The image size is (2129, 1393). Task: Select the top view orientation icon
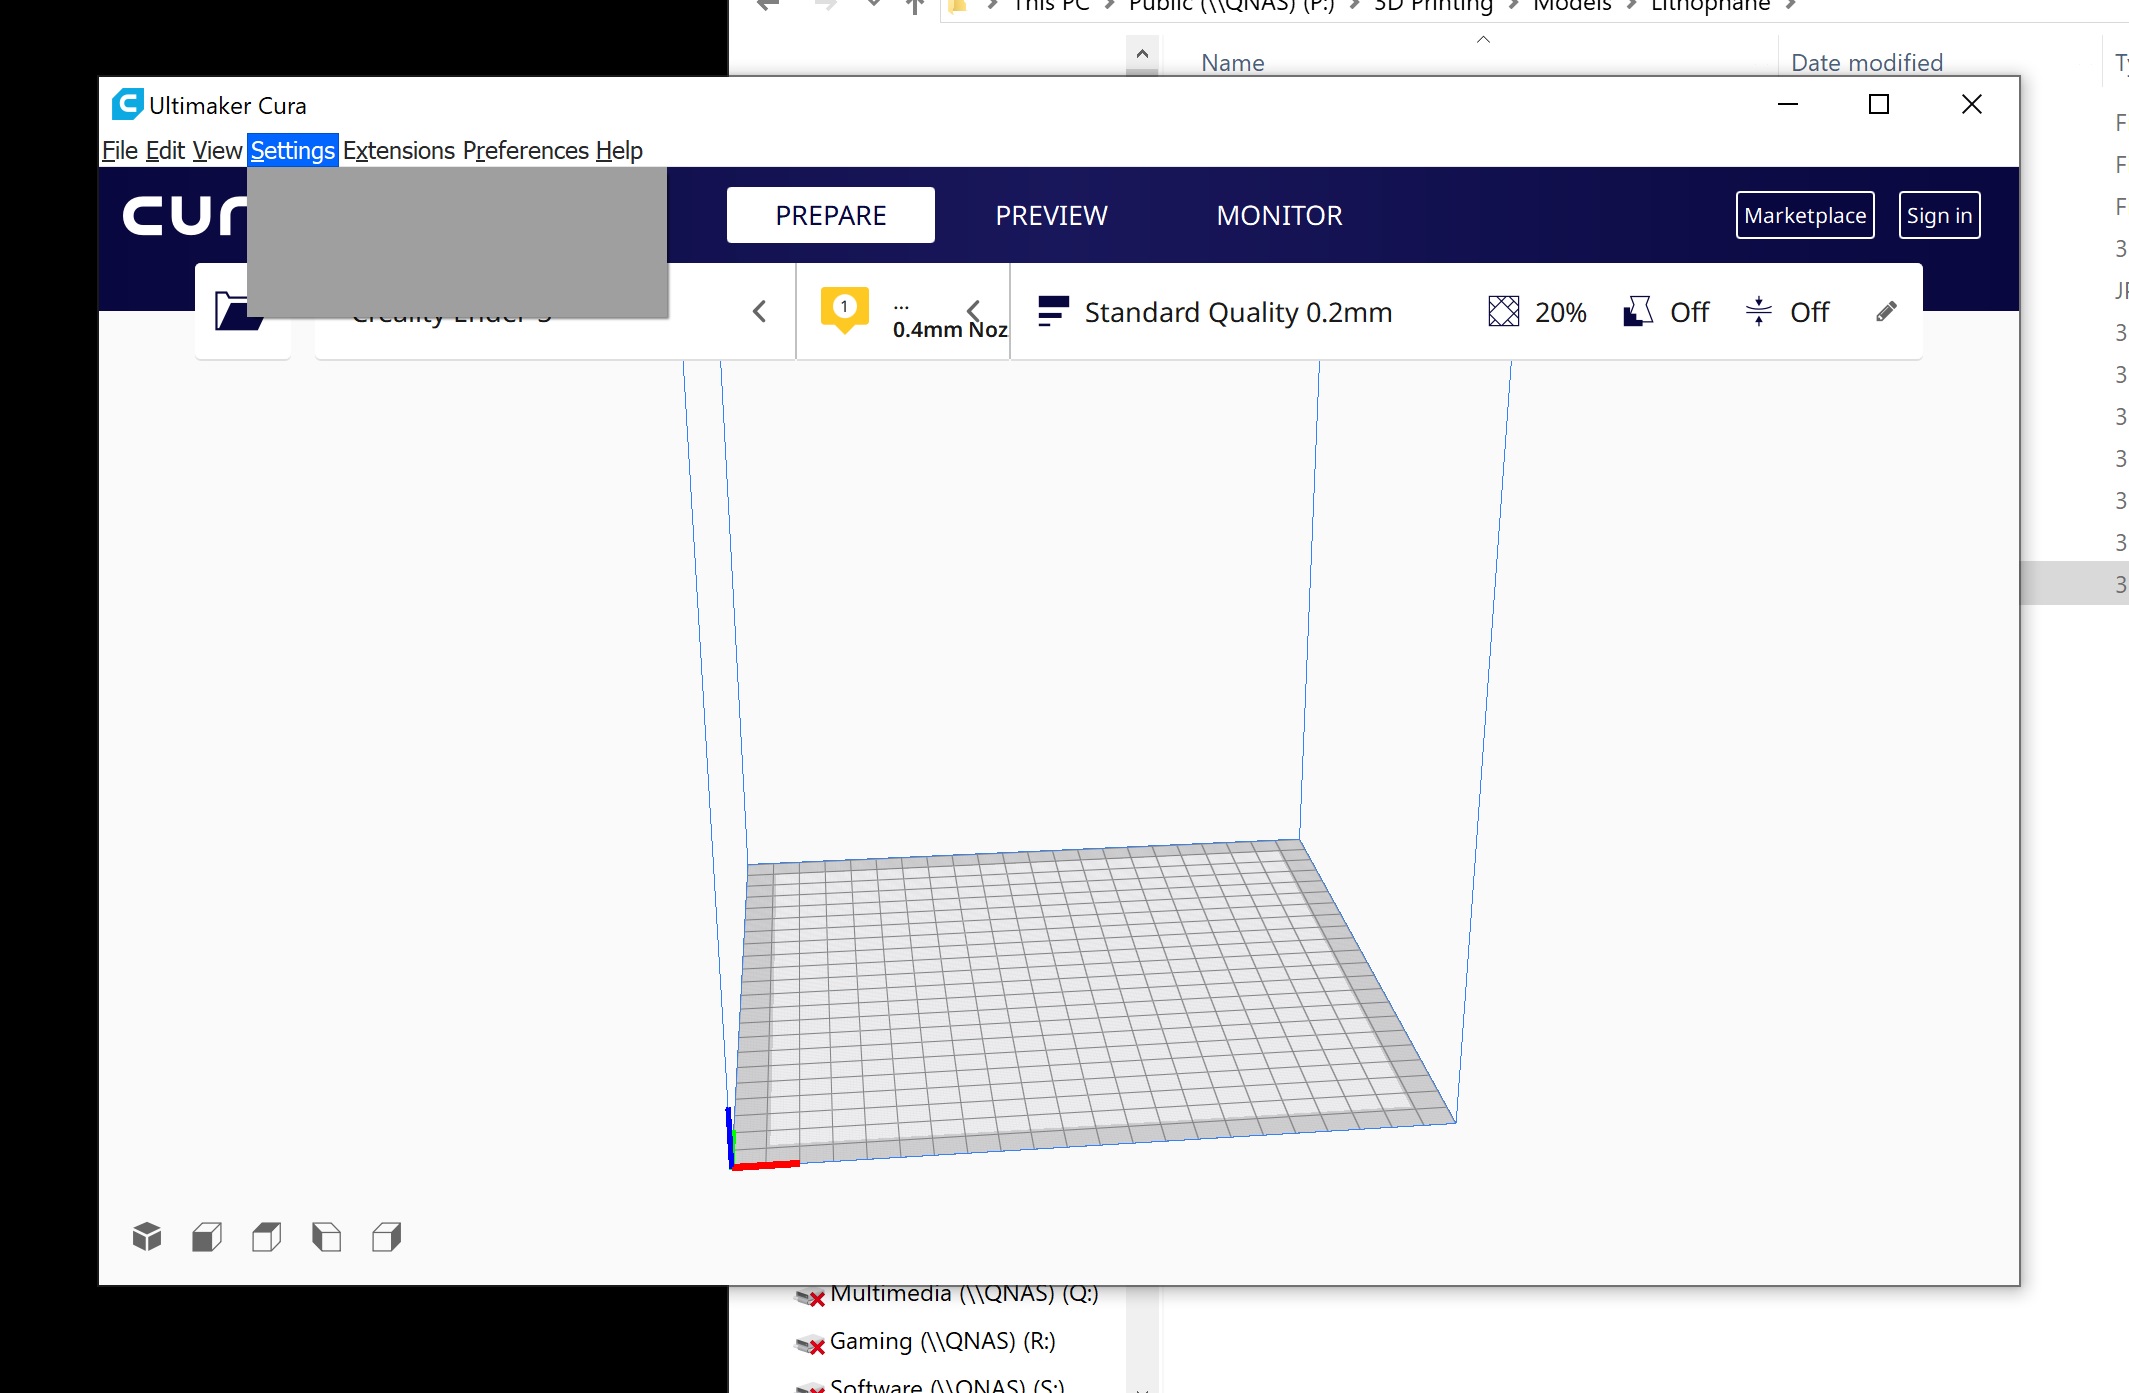pyautogui.click(x=266, y=1237)
